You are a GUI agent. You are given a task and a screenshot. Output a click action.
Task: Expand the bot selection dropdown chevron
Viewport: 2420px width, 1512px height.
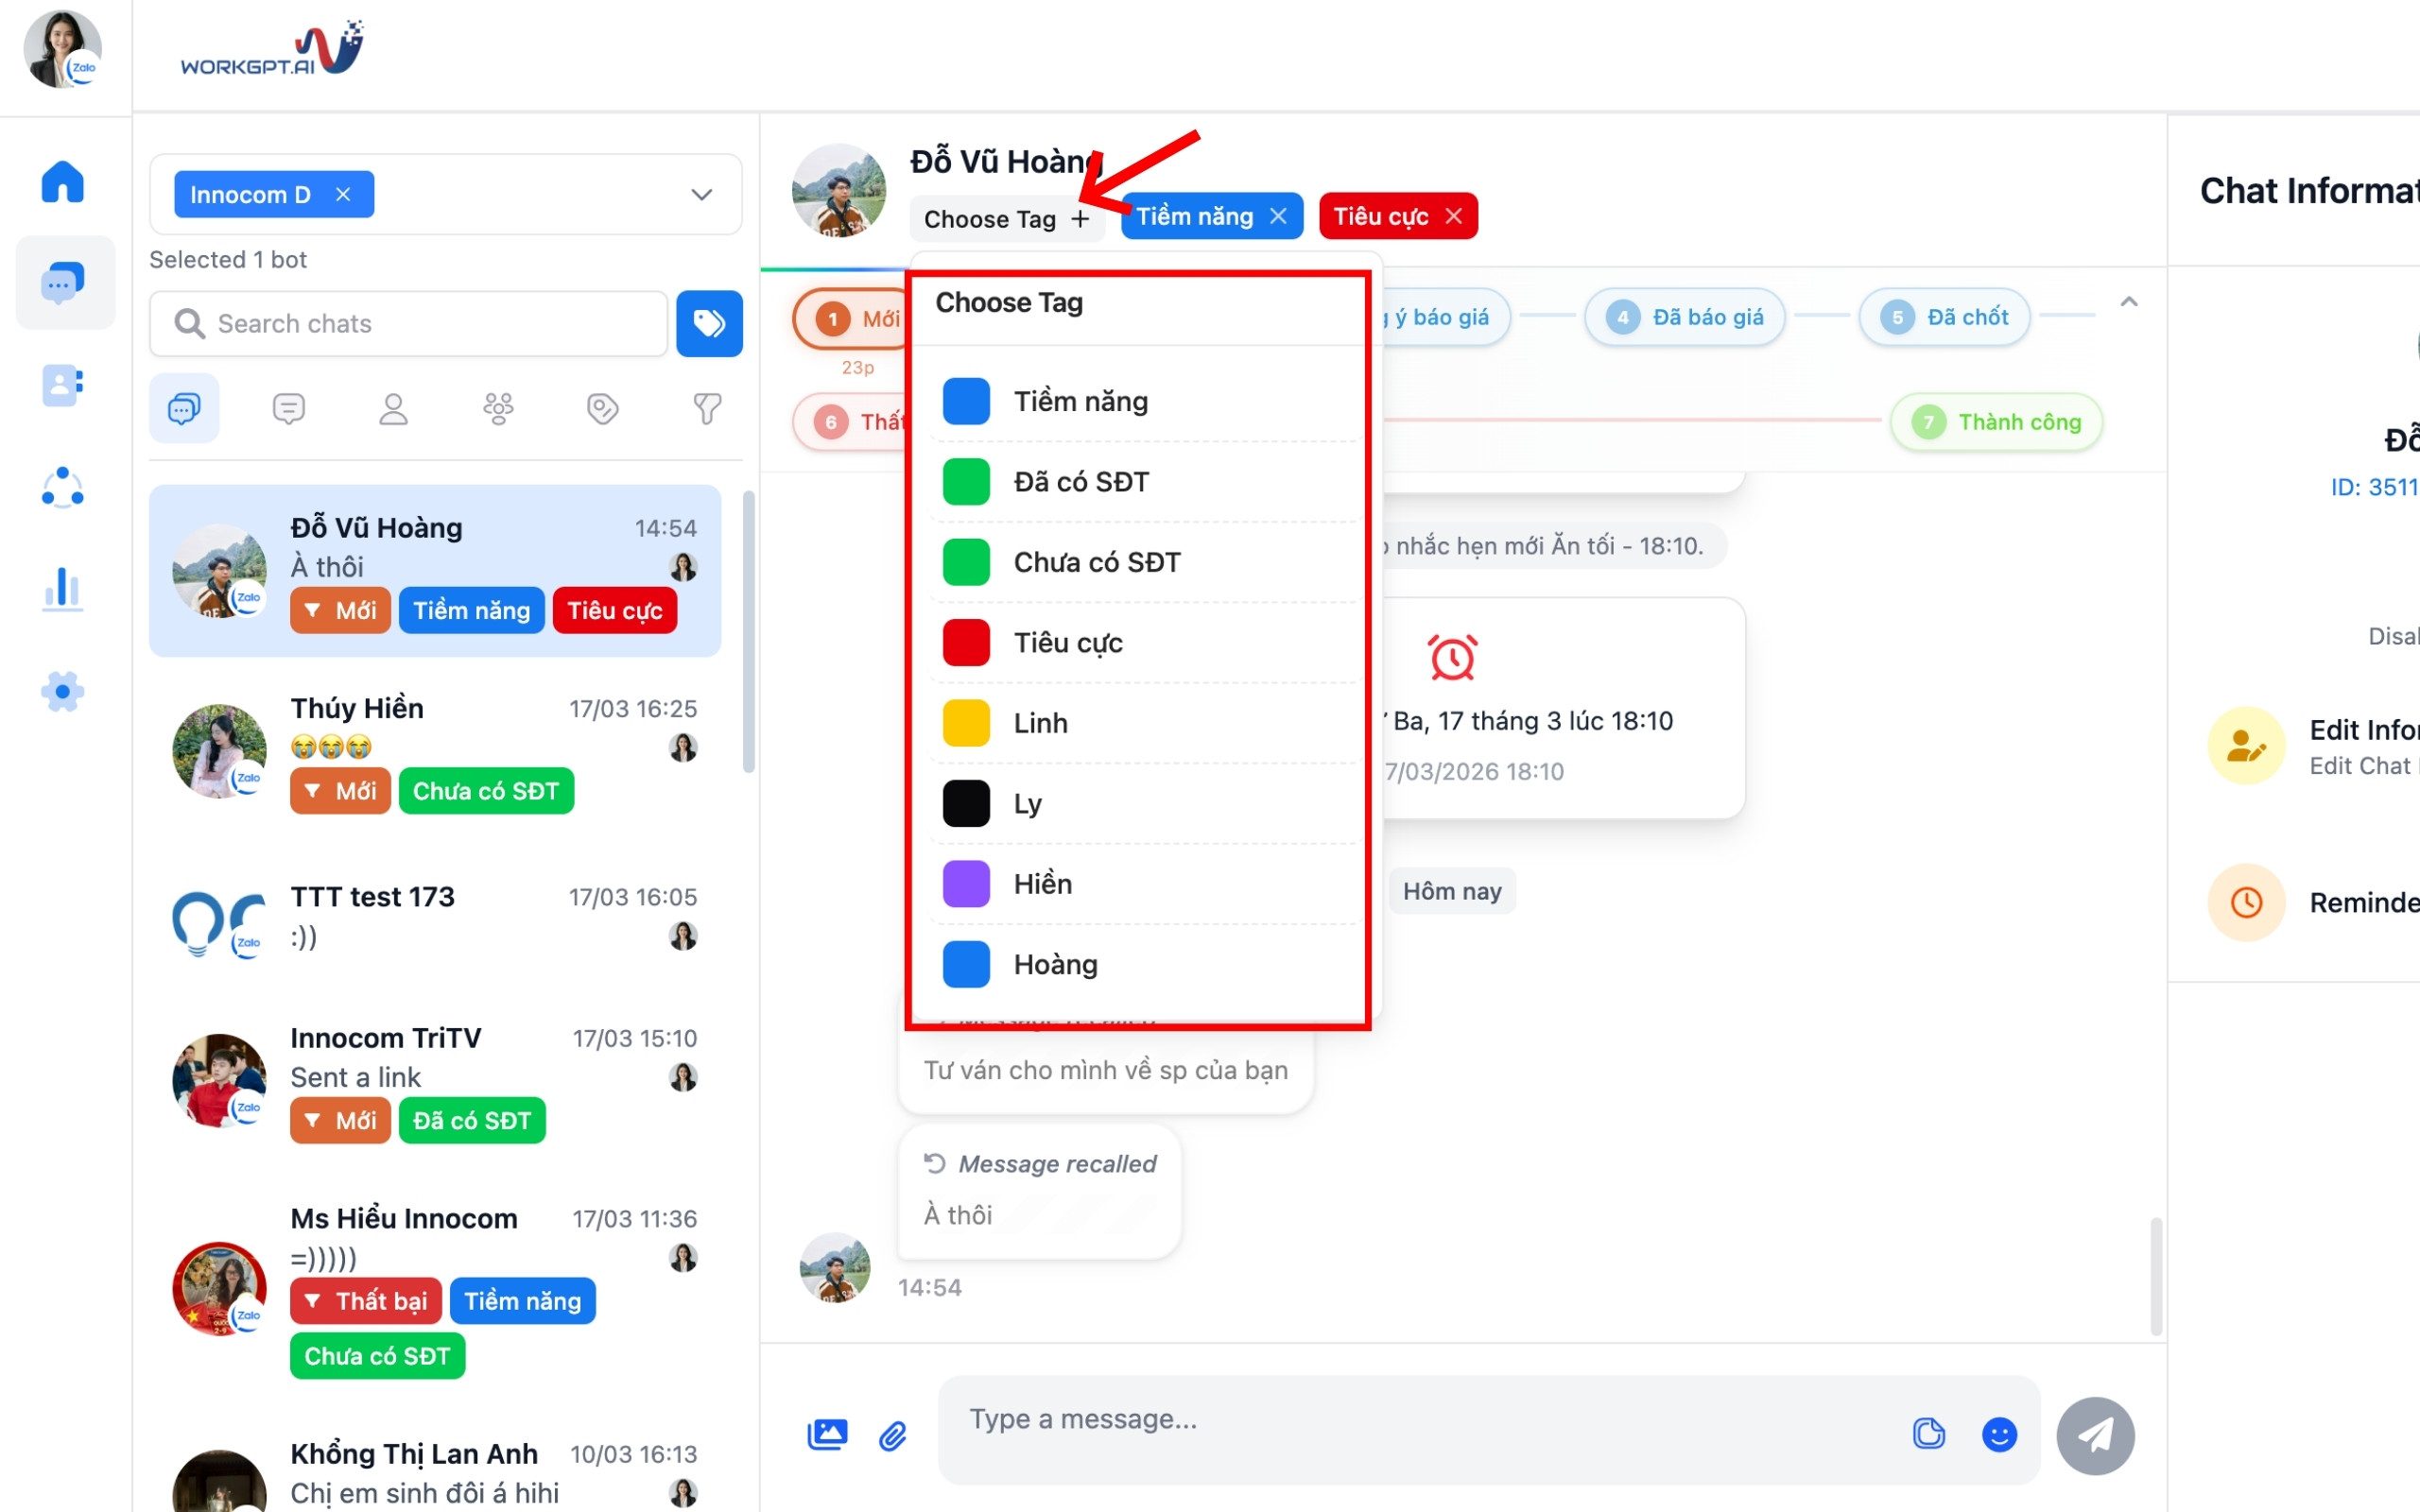pyautogui.click(x=702, y=194)
